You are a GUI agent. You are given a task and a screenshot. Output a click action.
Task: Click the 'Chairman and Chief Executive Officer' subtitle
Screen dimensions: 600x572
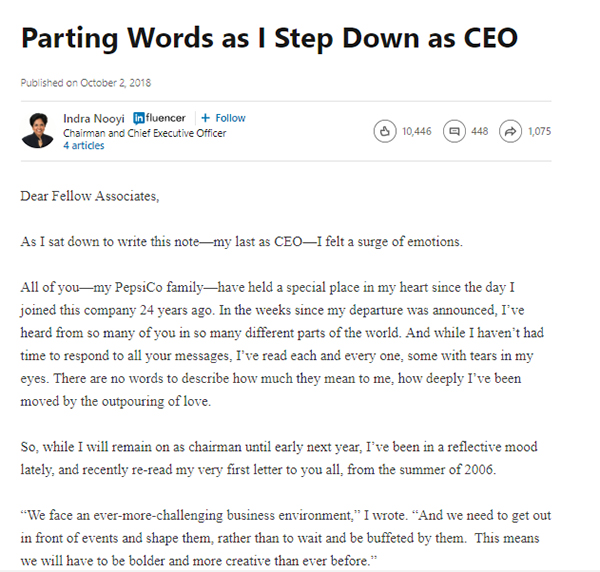(144, 132)
